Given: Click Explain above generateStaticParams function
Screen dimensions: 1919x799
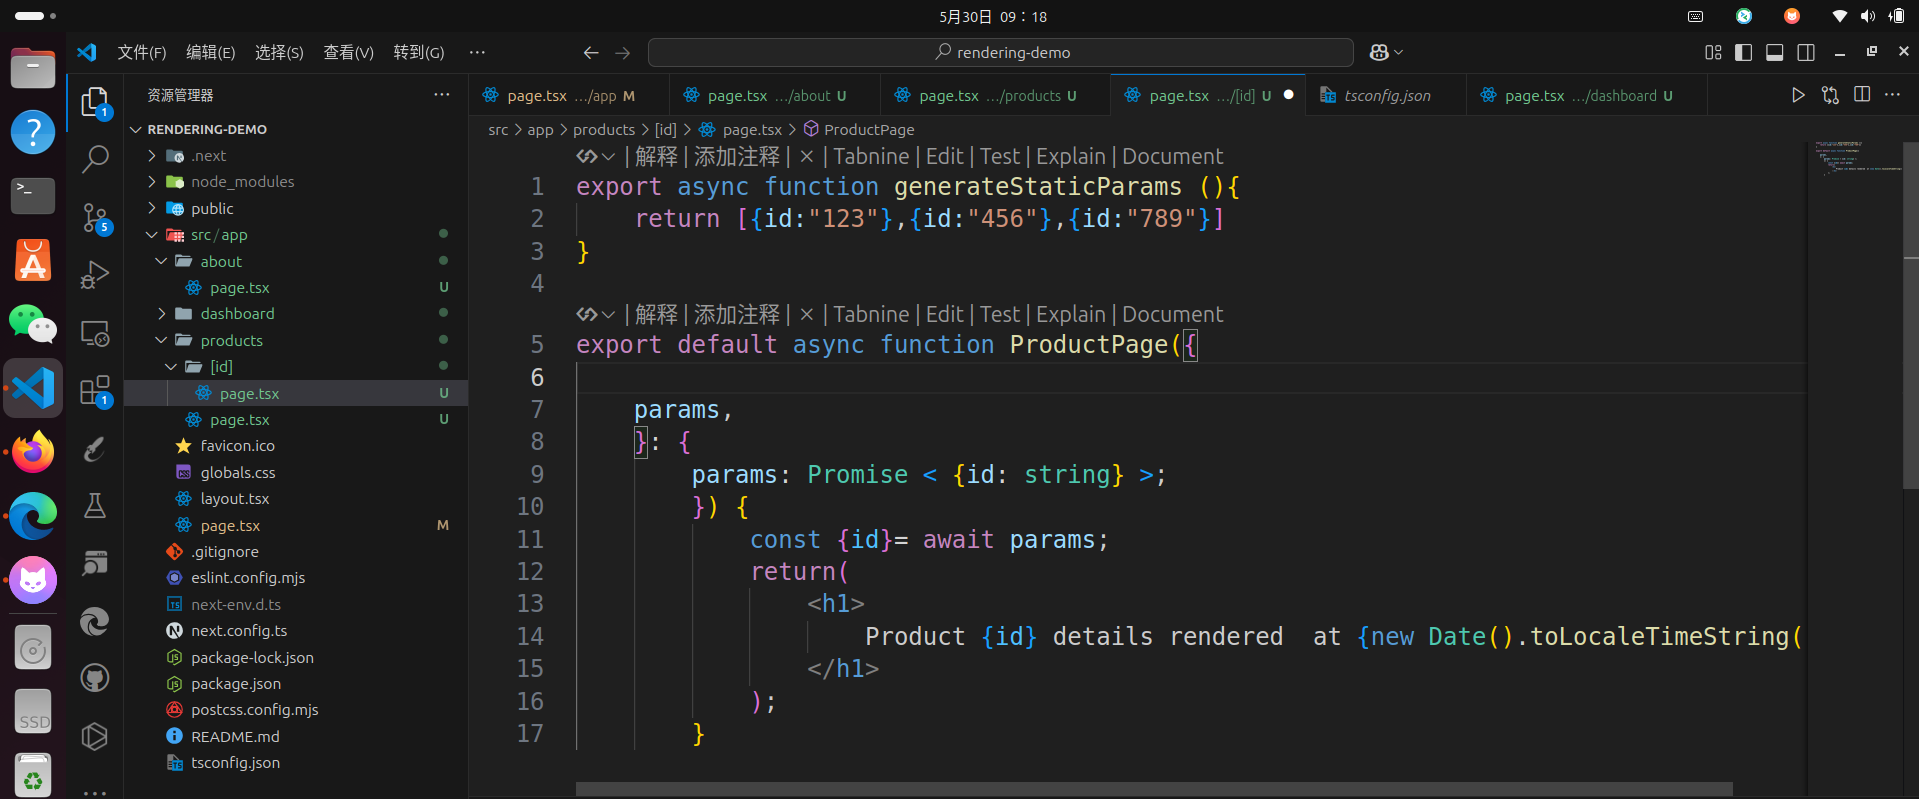Looking at the screenshot, I should click(1070, 157).
